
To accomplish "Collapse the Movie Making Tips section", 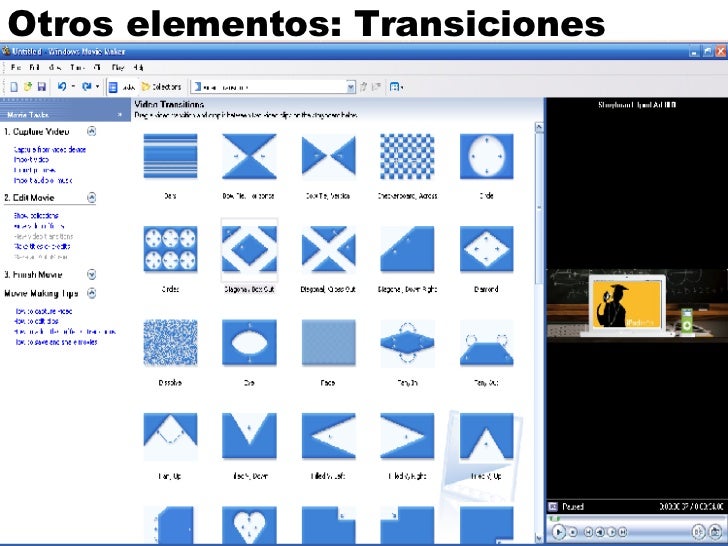I will click(91, 293).
